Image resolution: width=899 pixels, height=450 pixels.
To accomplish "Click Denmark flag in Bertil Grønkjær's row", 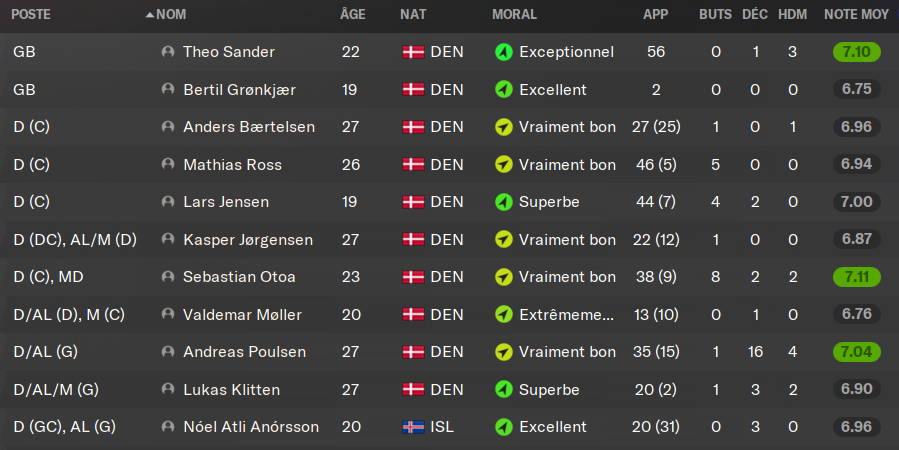I will click(x=412, y=90).
